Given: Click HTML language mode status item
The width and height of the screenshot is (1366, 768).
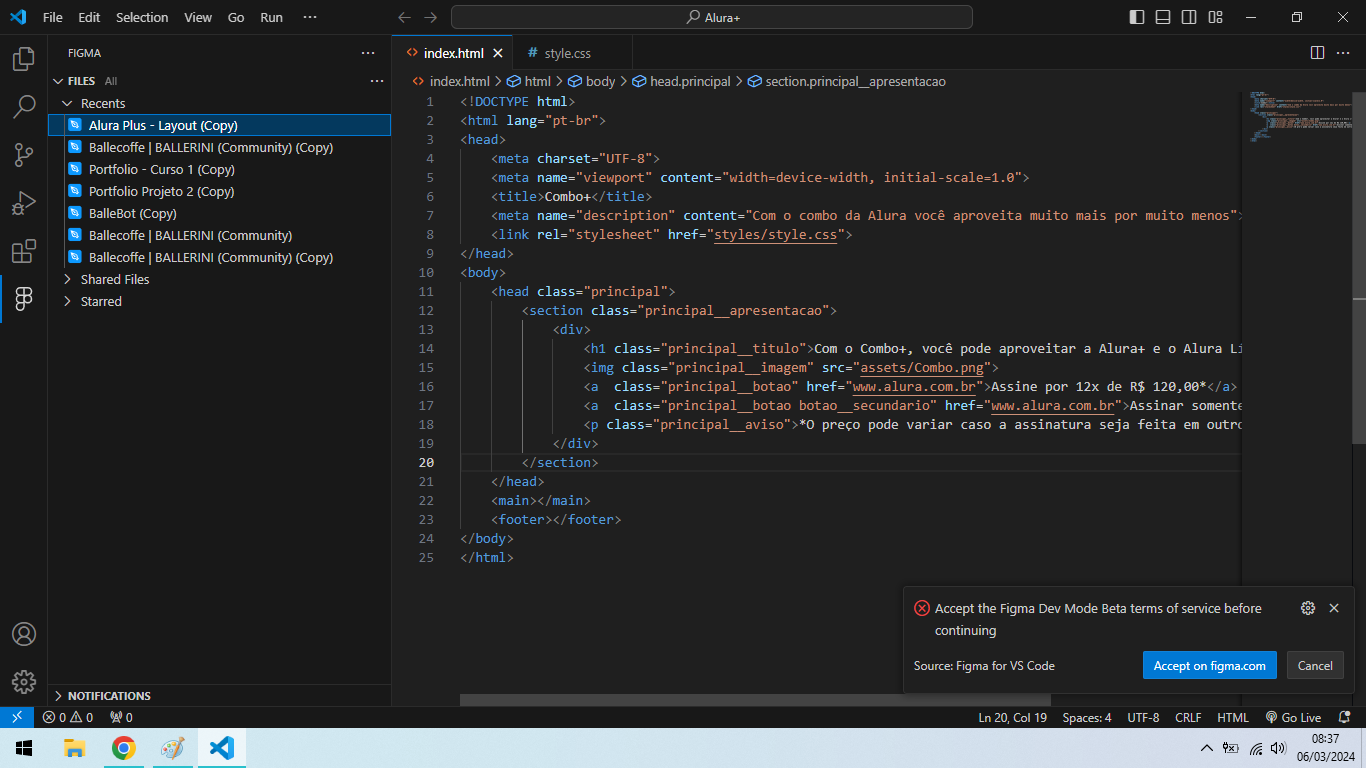Looking at the screenshot, I should (1233, 717).
